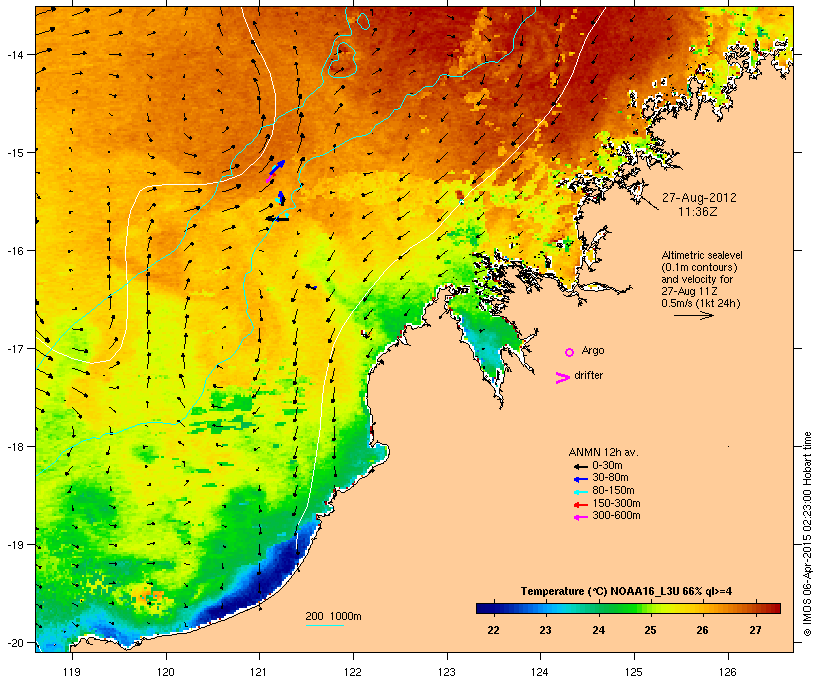Viewport: 820px width, 680px height.
Task: Click the '150-300m' depth label
Action: tap(616, 503)
